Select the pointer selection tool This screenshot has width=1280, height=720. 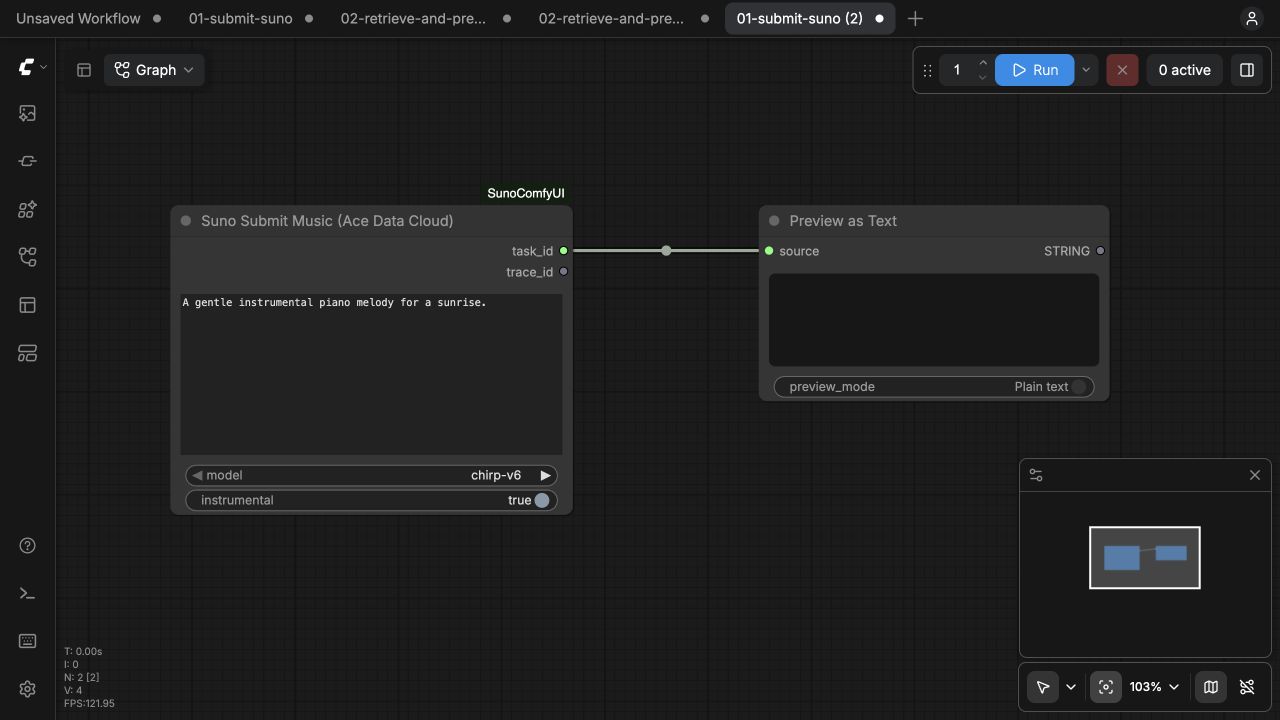1043,687
